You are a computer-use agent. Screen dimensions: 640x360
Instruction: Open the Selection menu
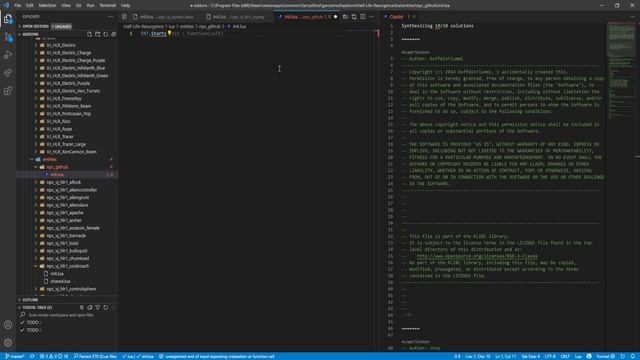click(47, 5)
